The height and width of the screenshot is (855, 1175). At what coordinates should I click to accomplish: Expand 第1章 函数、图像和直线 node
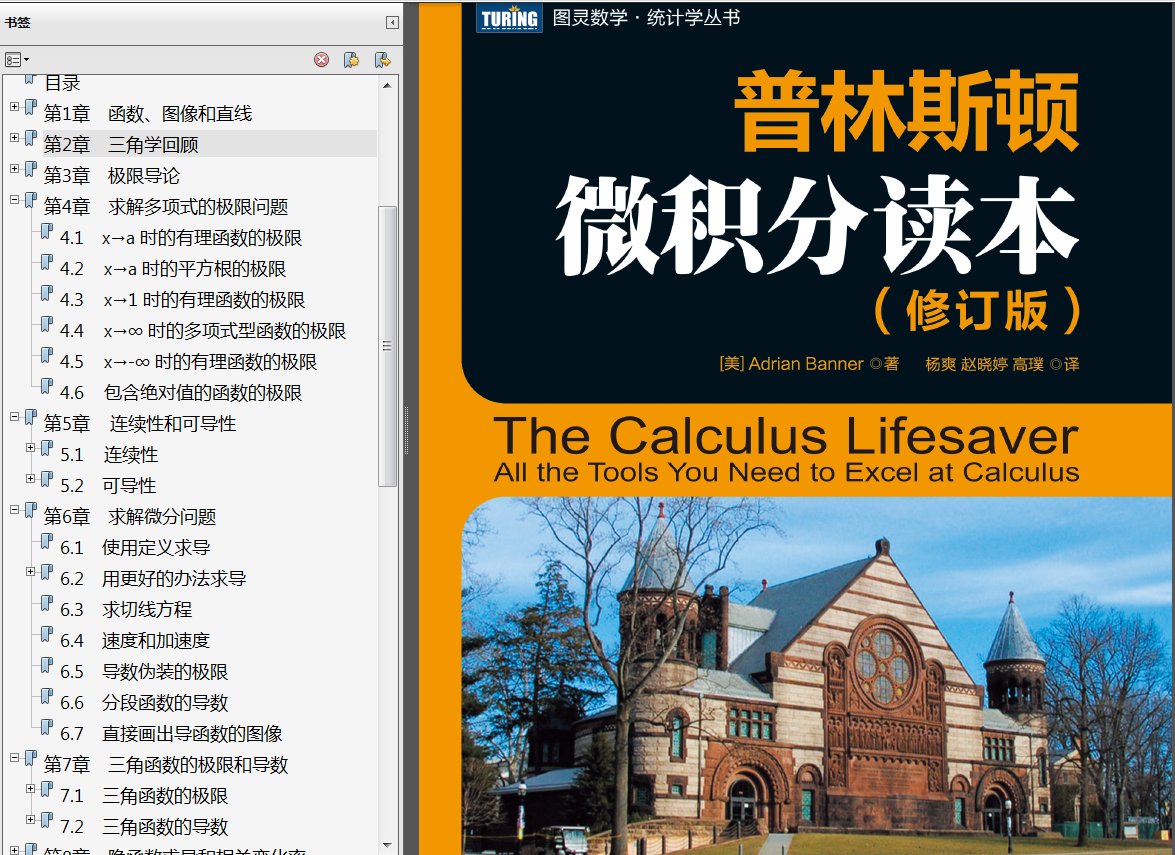(14, 106)
